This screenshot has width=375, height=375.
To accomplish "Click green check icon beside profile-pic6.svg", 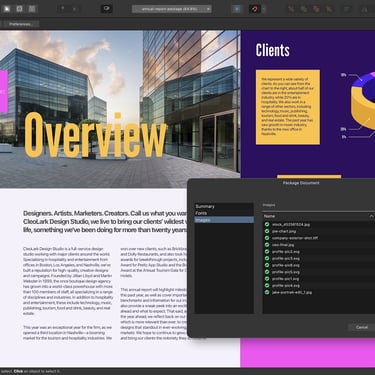I will (267, 265).
